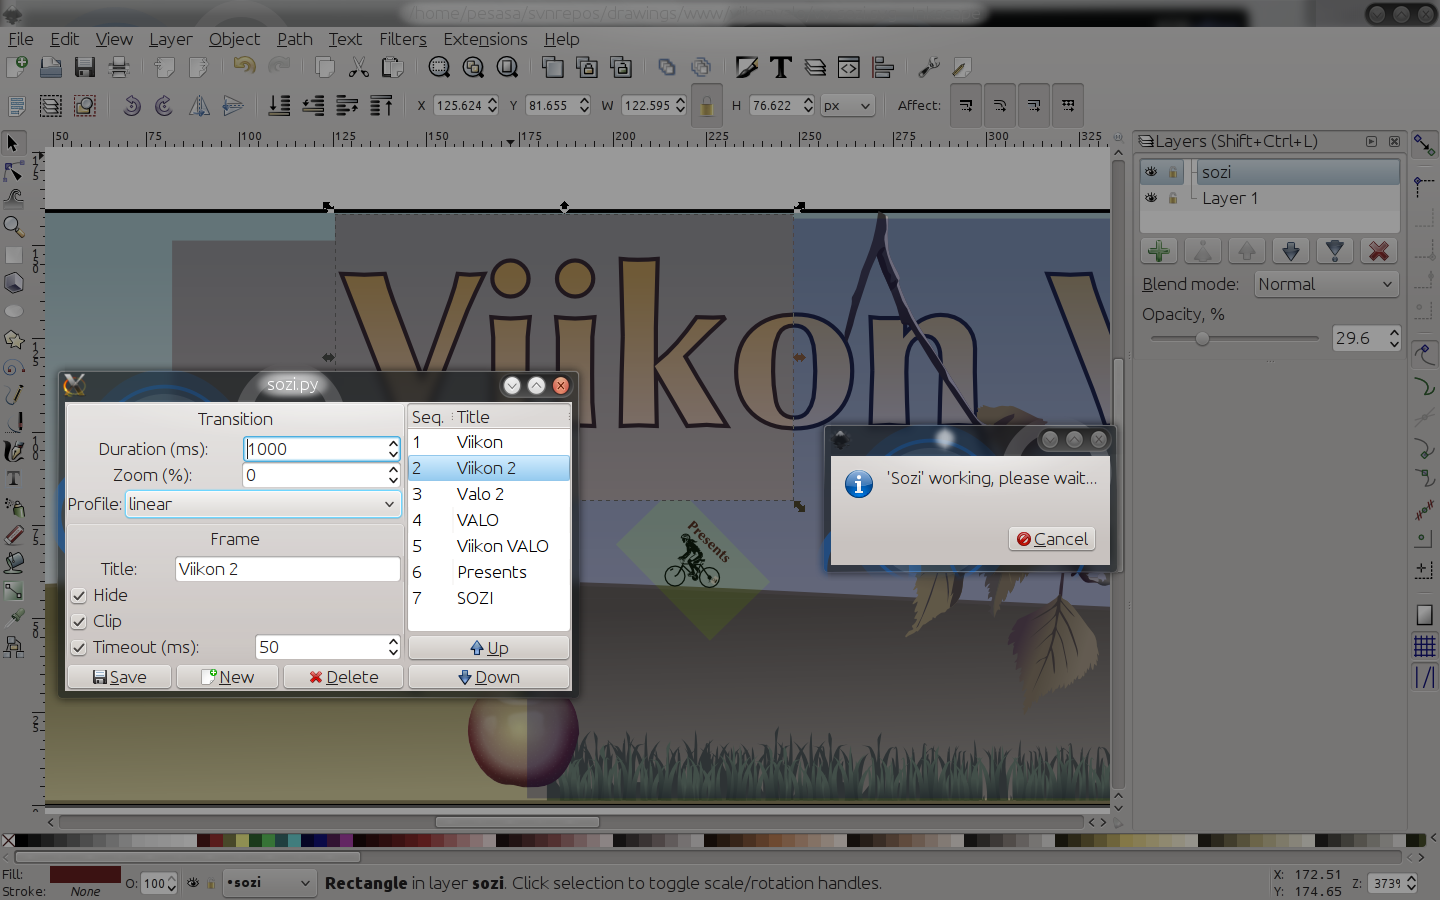Toggle the Clip checkbox in sozi.py
The image size is (1440, 900).
click(79, 621)
